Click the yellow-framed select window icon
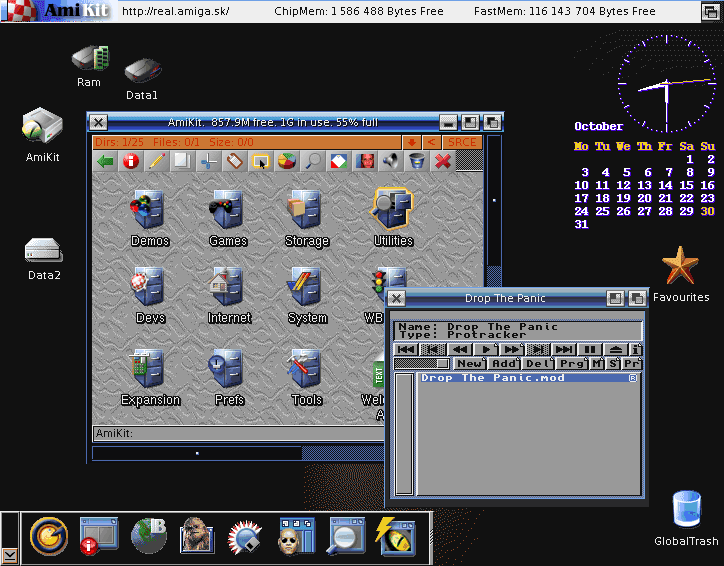Image resolution: width=724 pixels, height=566 pixels. coord(261,161)
